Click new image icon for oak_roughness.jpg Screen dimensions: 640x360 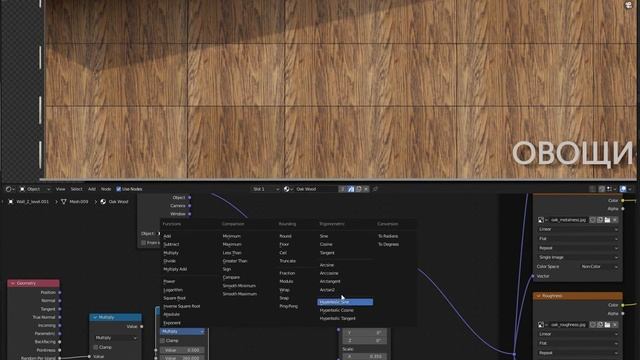[600, 325]
